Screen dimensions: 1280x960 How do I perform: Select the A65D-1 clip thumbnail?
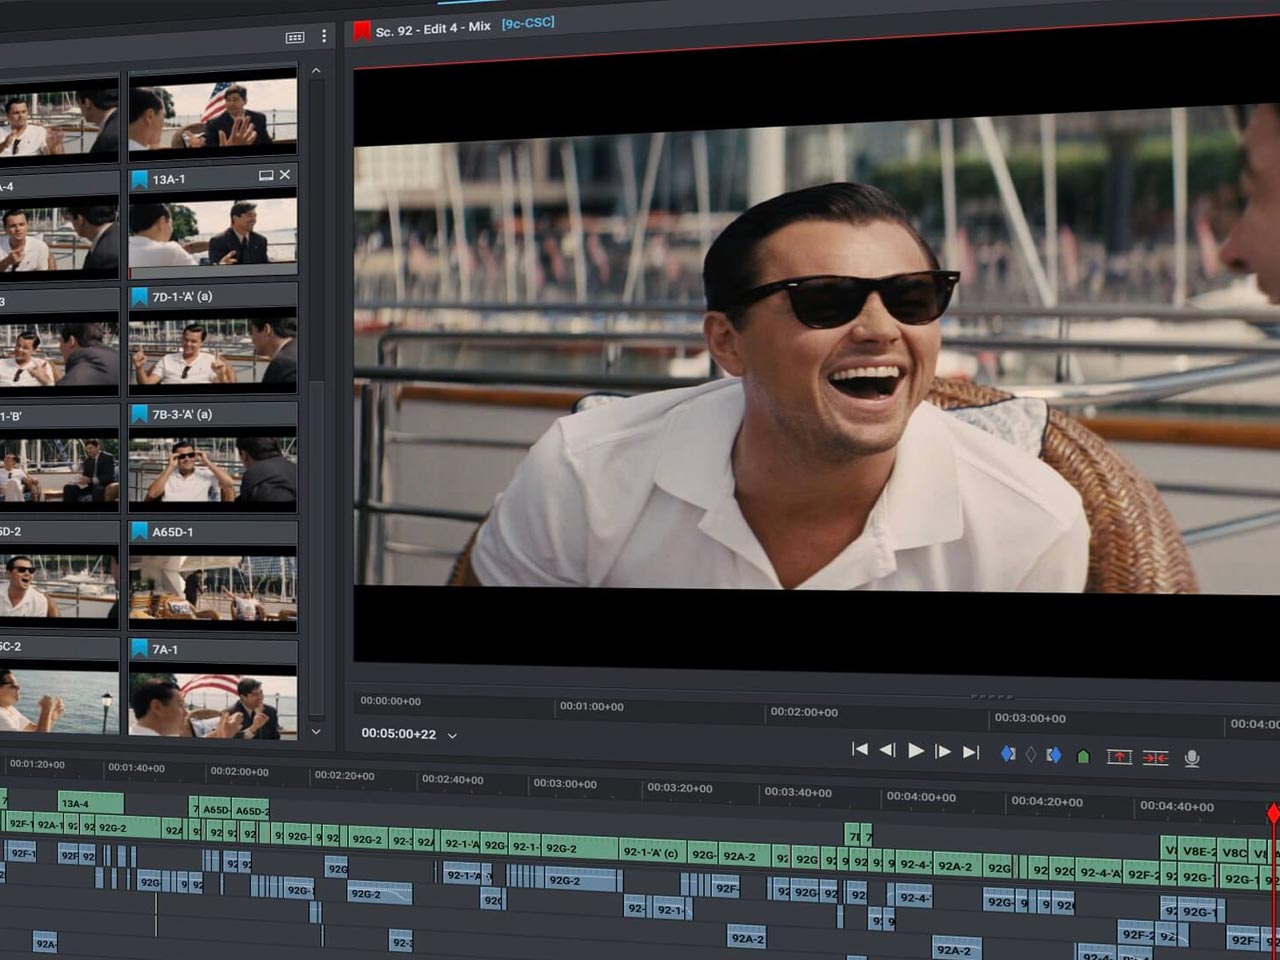click(x=213, y=588)
